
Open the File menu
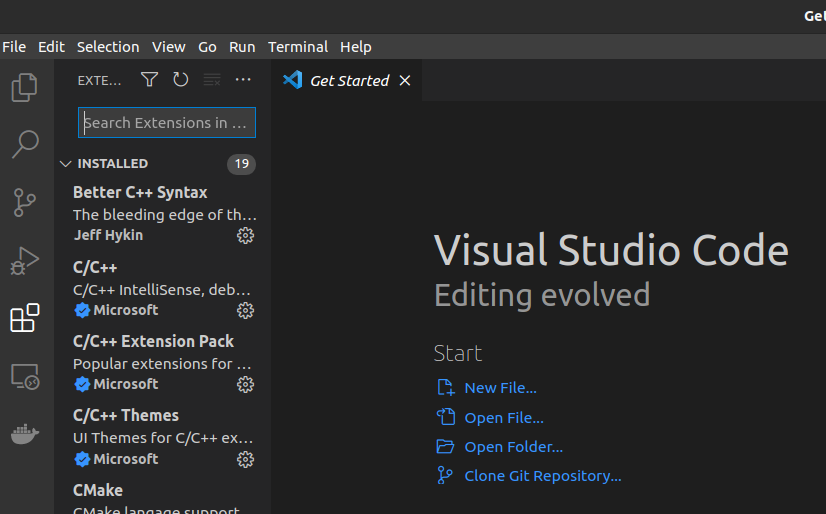14,47
